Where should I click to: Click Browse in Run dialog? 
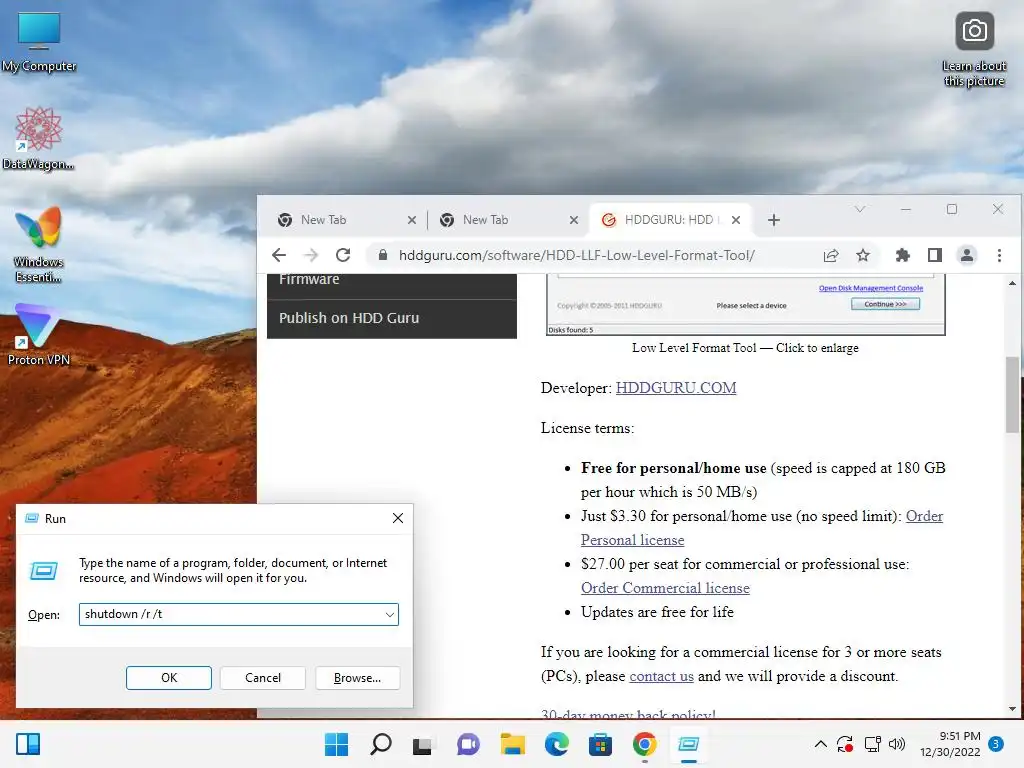[x=357, y=678]
